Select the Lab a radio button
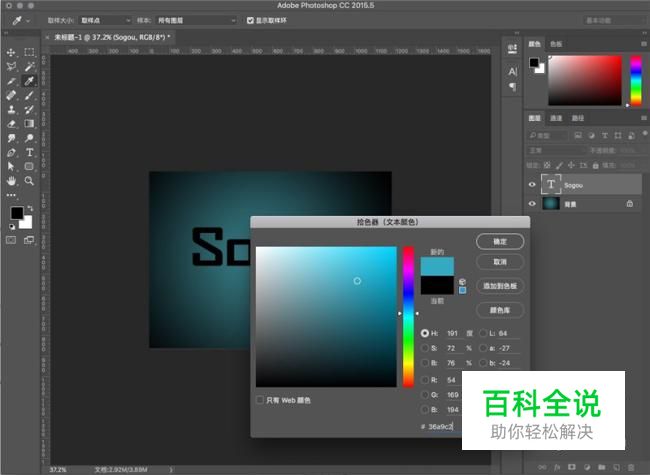 483,348
